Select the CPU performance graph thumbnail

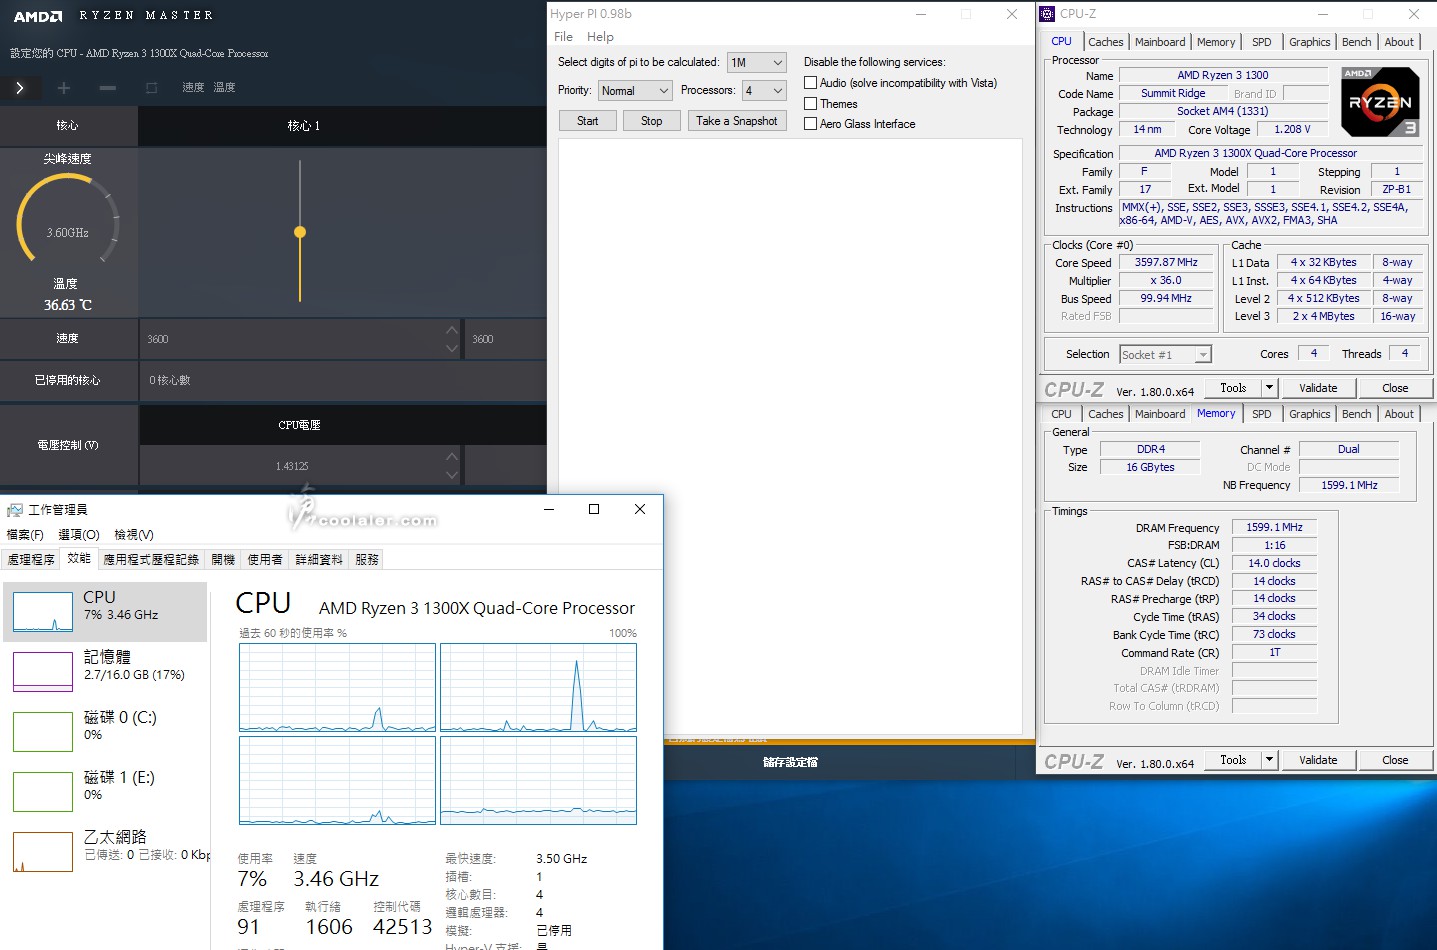43,611
